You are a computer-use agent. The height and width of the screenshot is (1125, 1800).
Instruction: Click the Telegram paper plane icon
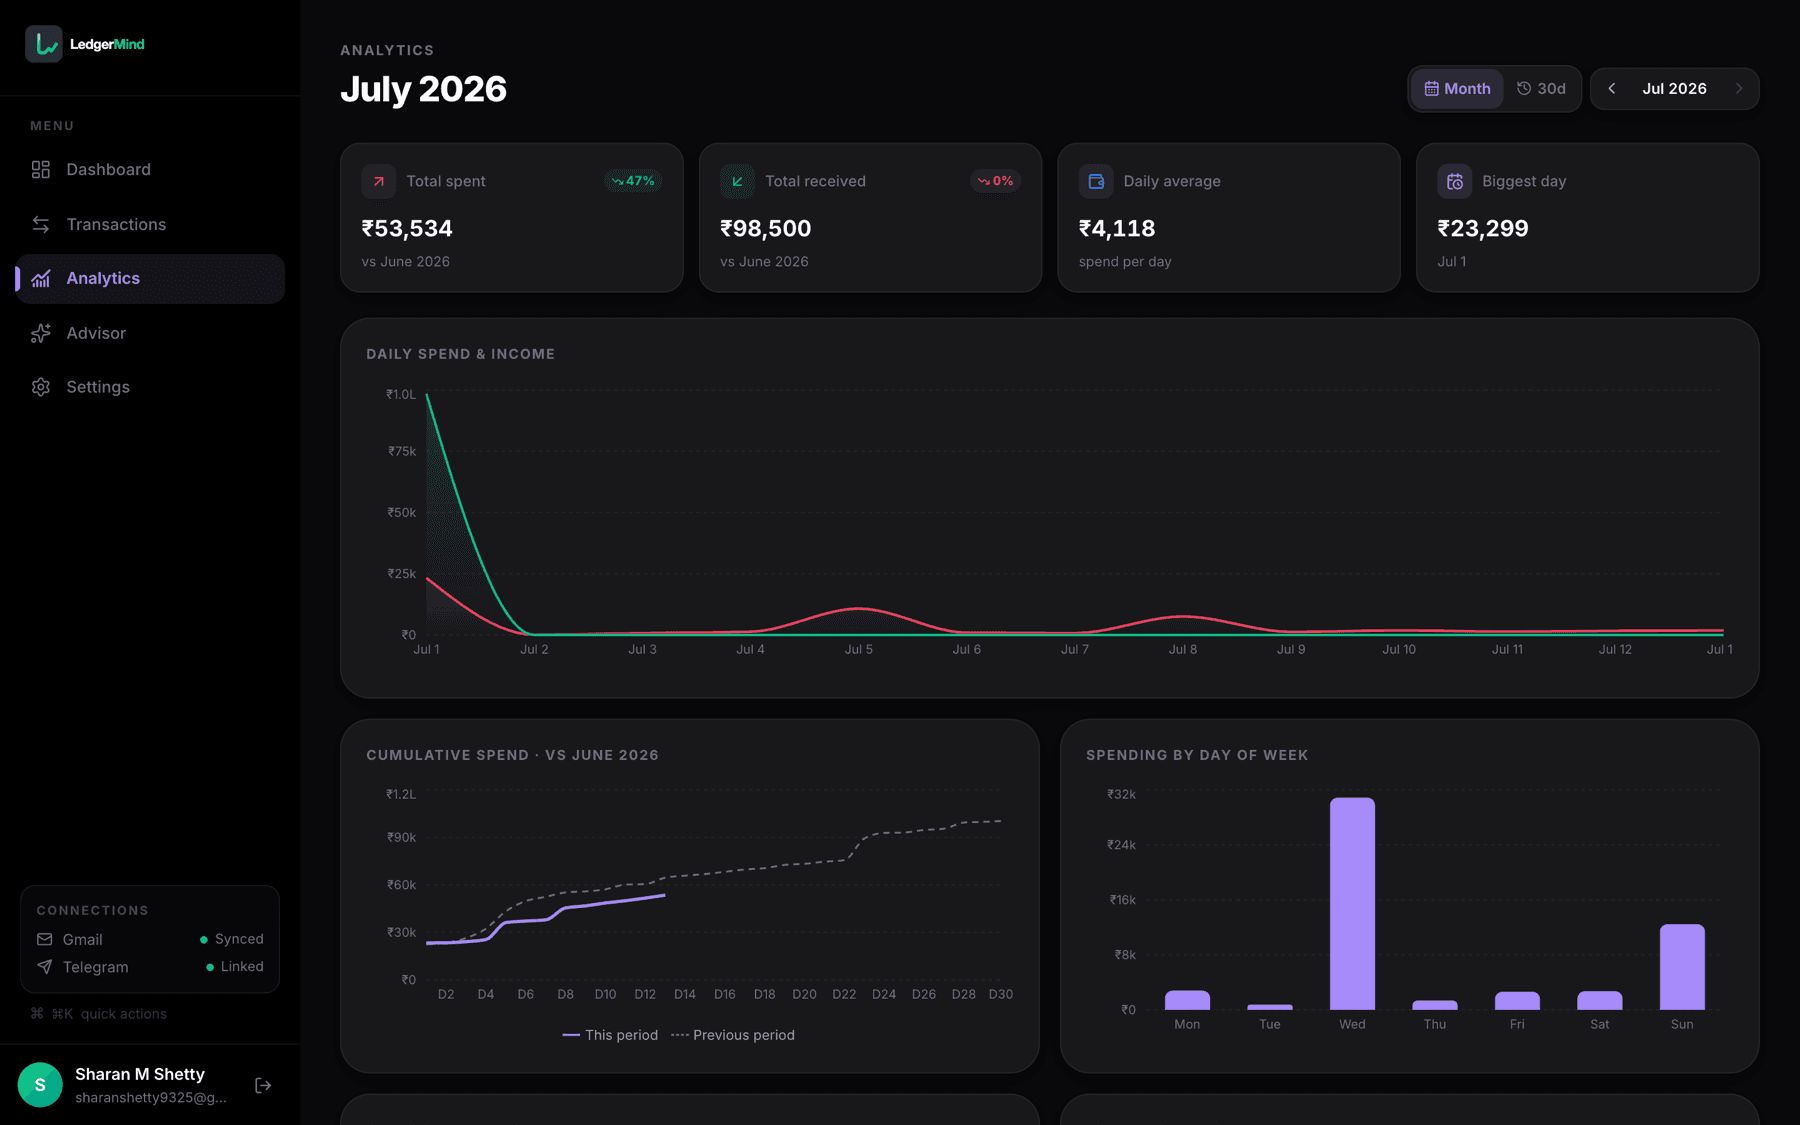44,967
